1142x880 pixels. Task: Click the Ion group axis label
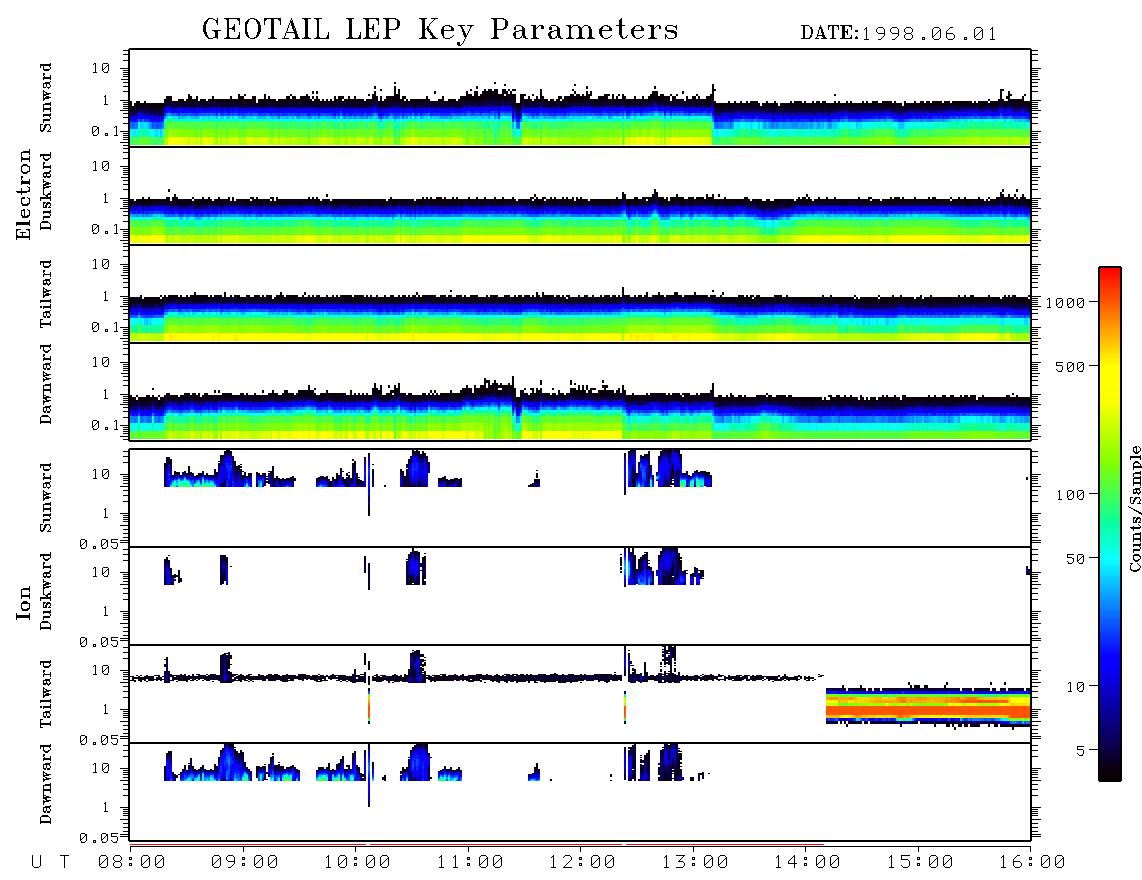pos(23,602)
